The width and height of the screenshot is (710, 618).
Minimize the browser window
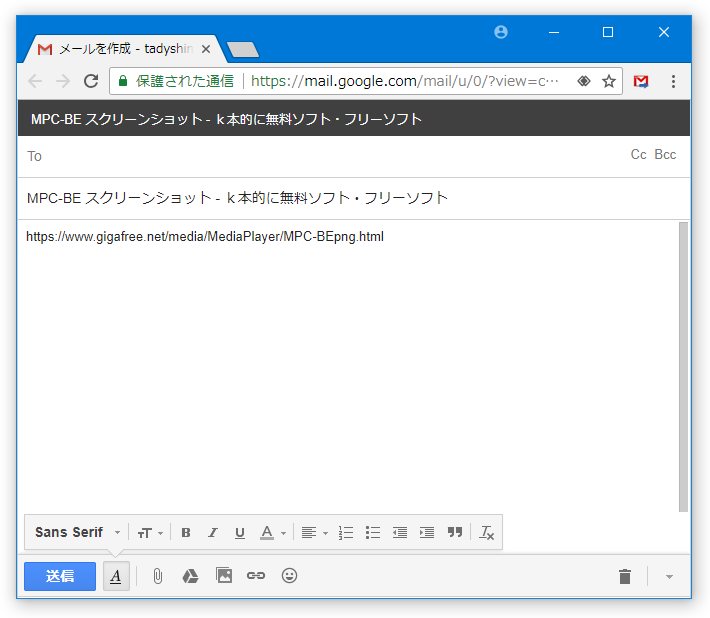click(554, 33)
